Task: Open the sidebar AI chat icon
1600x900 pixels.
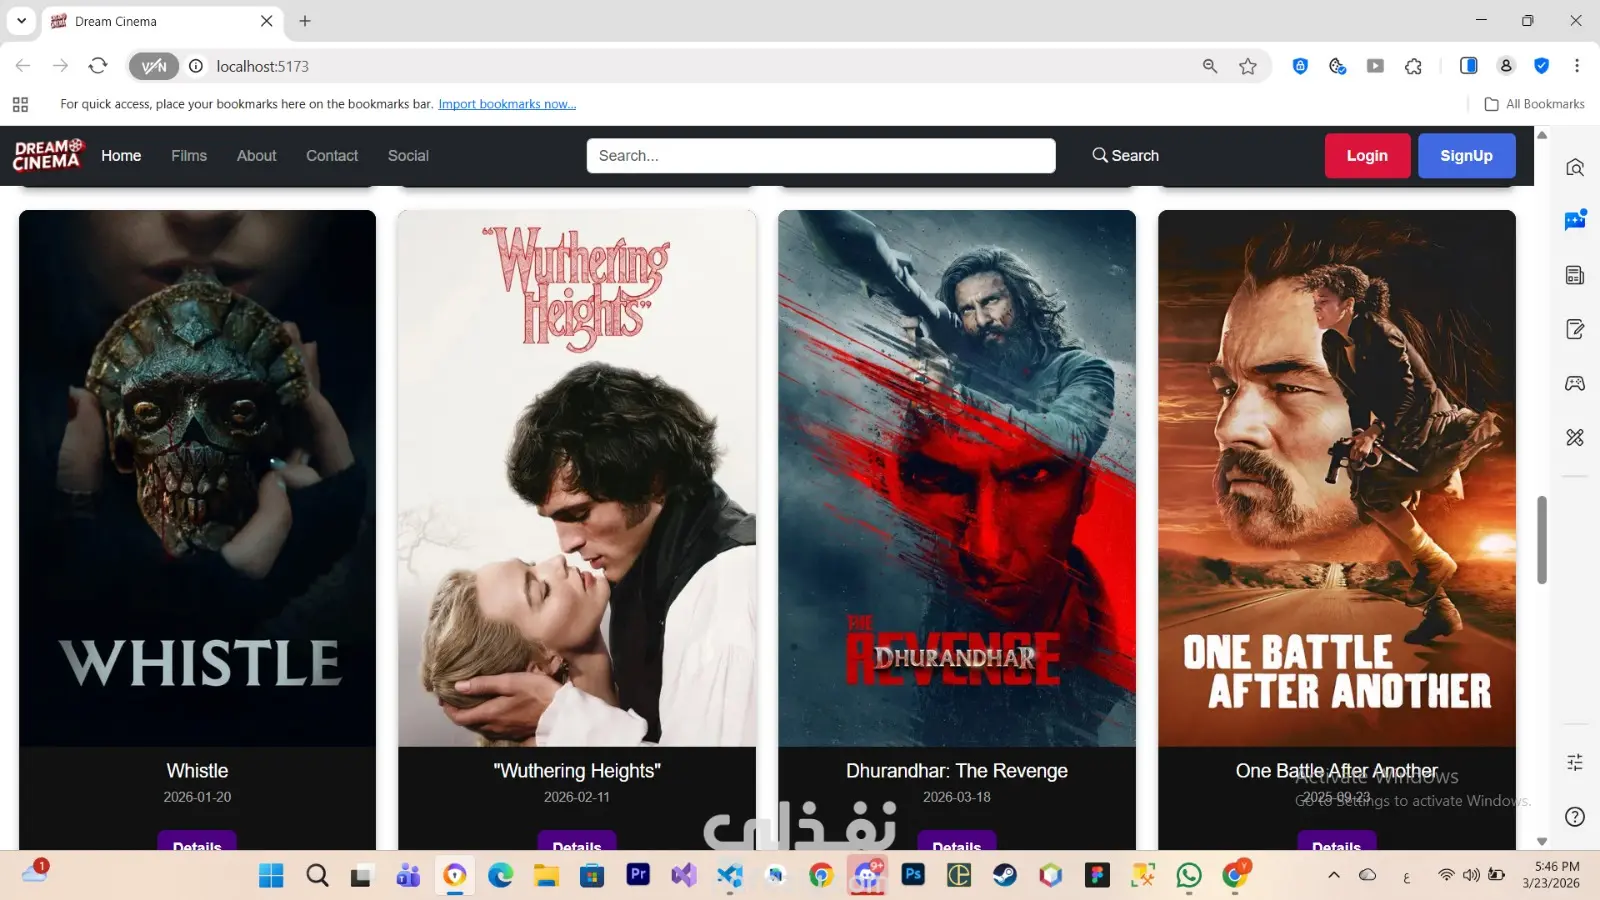Action: tap(1575, 220)
